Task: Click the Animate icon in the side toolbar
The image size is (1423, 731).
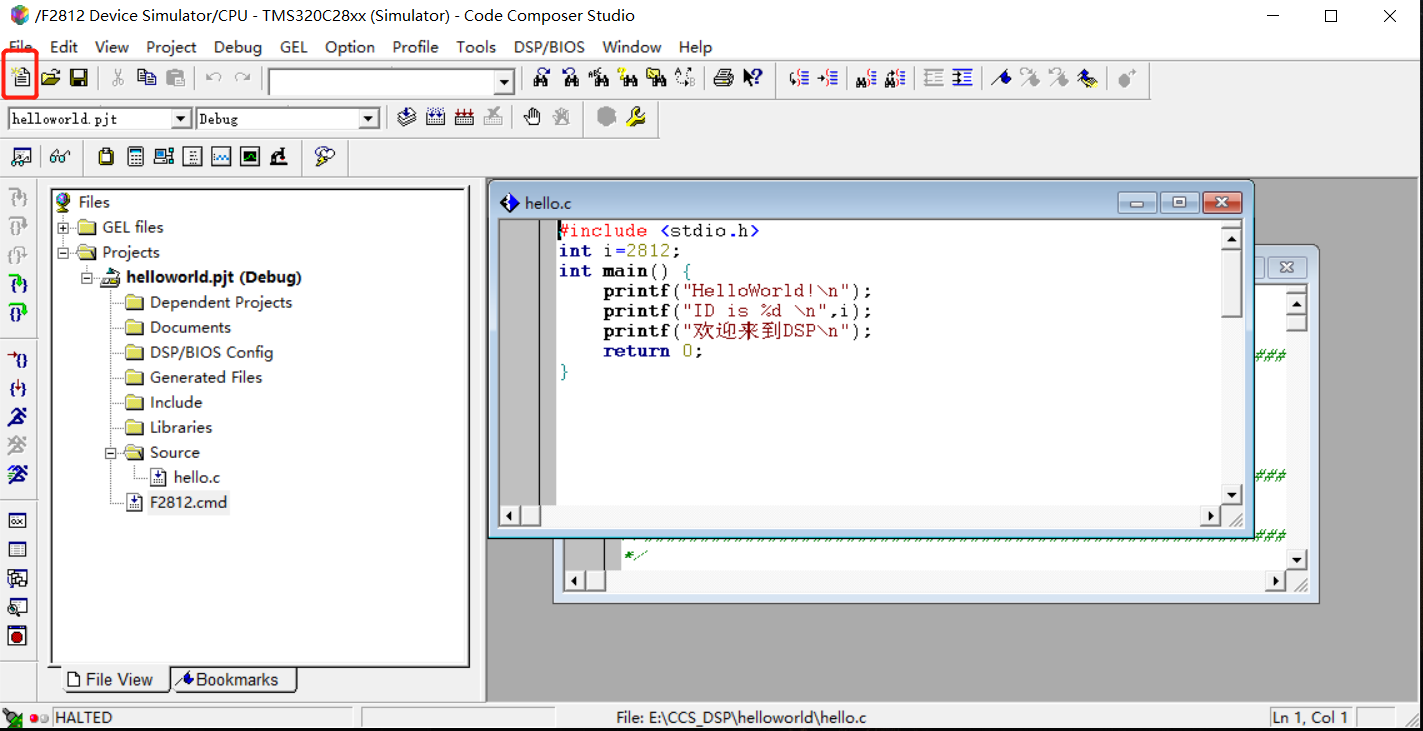Action: [x=17, y=474]
